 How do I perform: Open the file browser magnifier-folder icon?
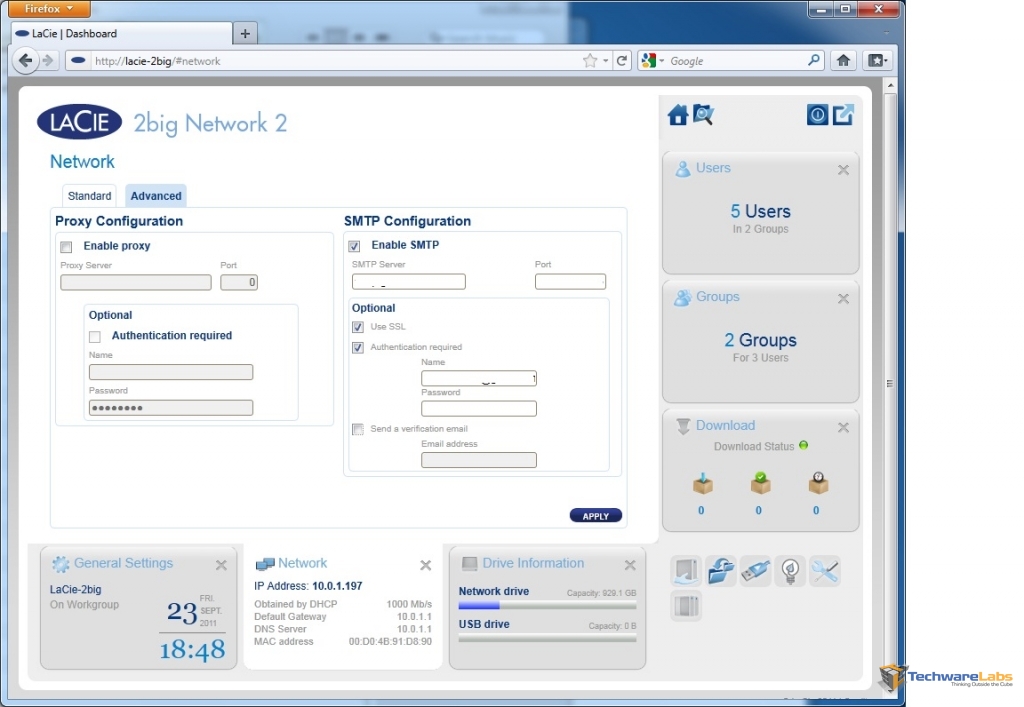(703, 115)
